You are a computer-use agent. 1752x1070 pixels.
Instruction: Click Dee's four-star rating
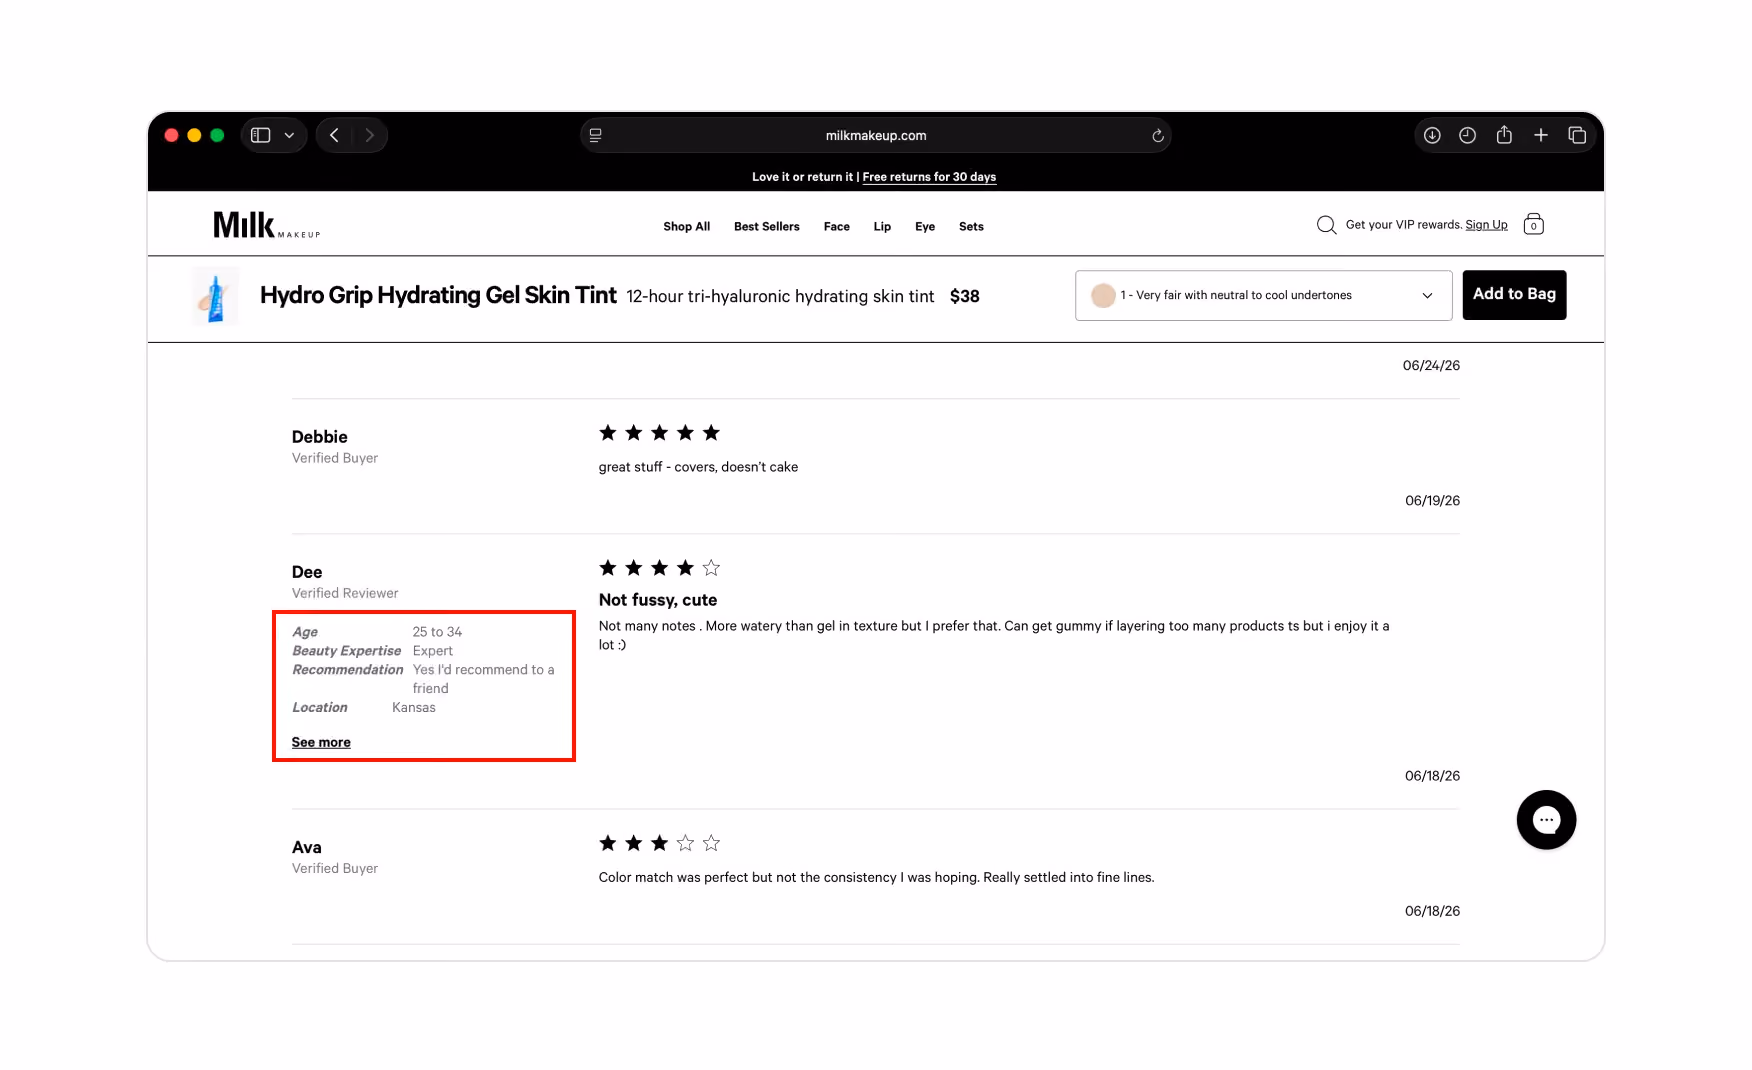[659, 568]
